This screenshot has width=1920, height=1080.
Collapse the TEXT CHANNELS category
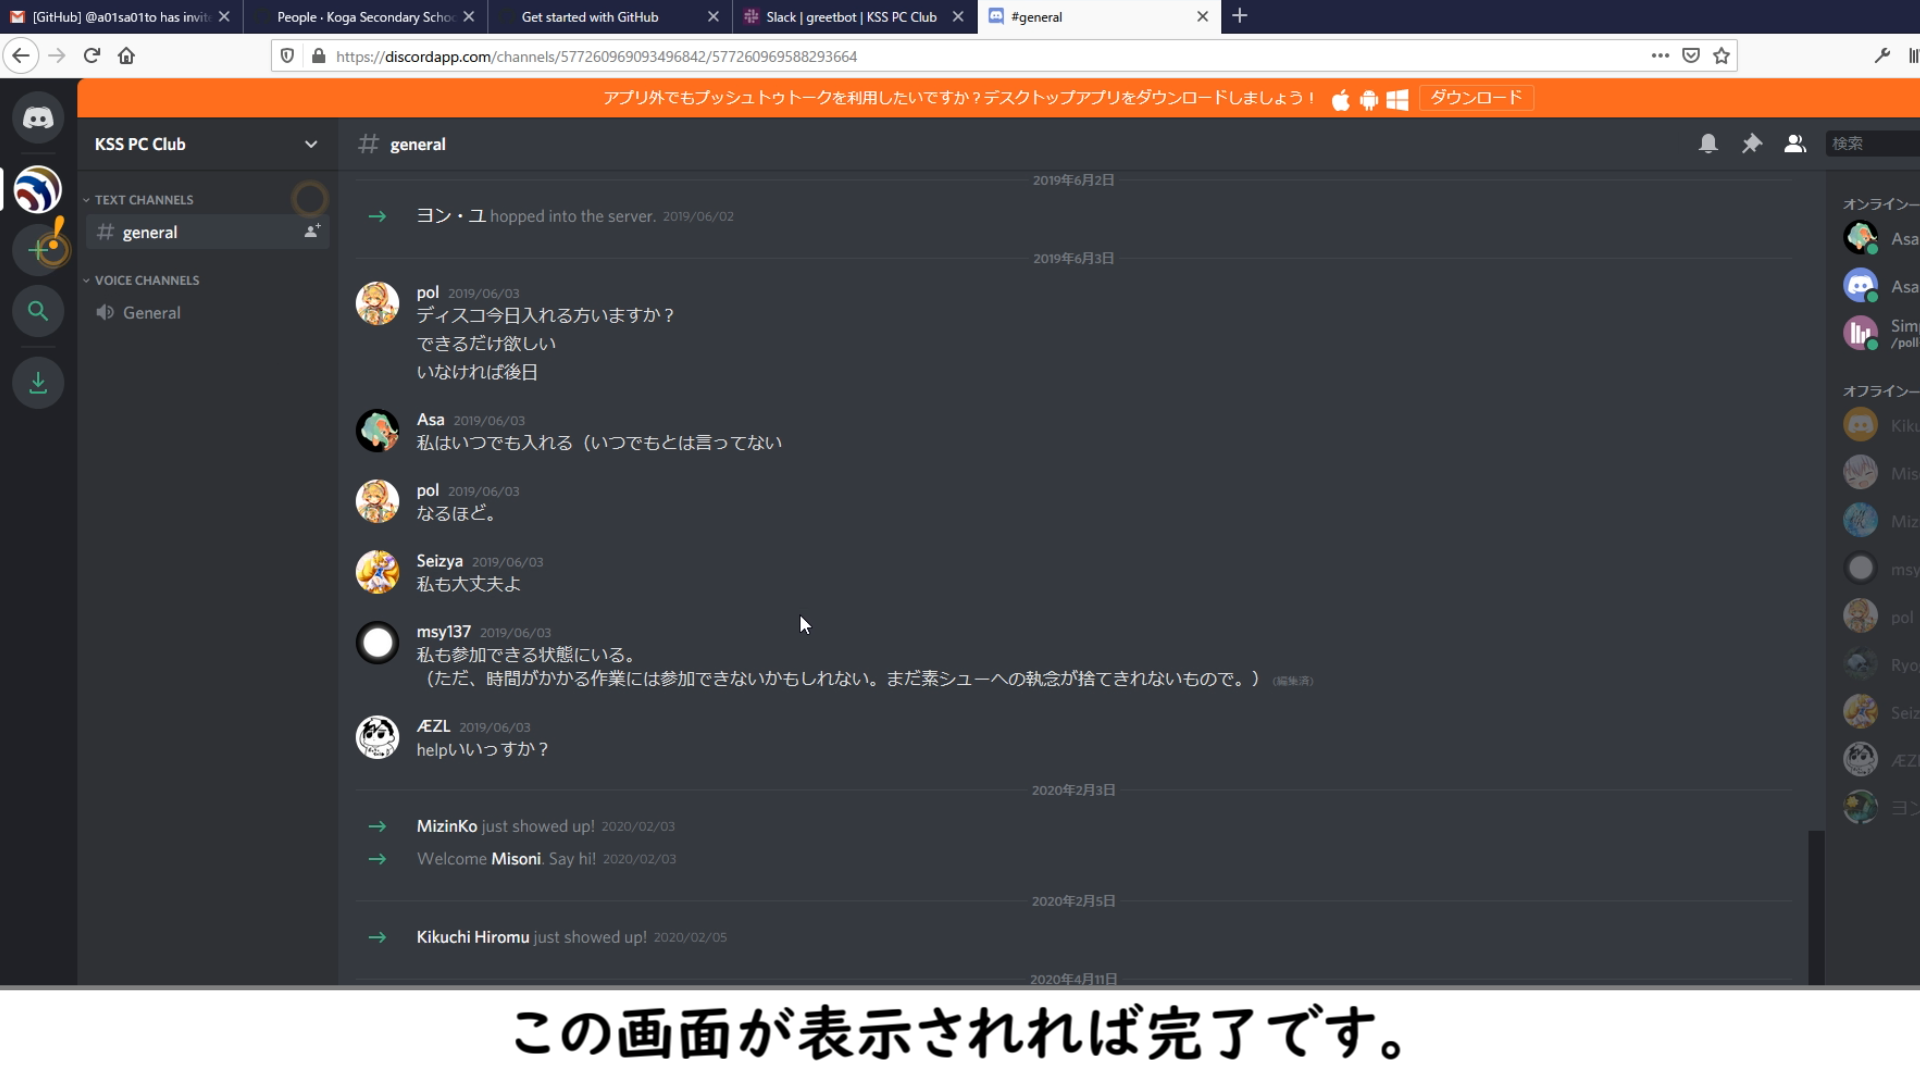(x=143, y=200)
